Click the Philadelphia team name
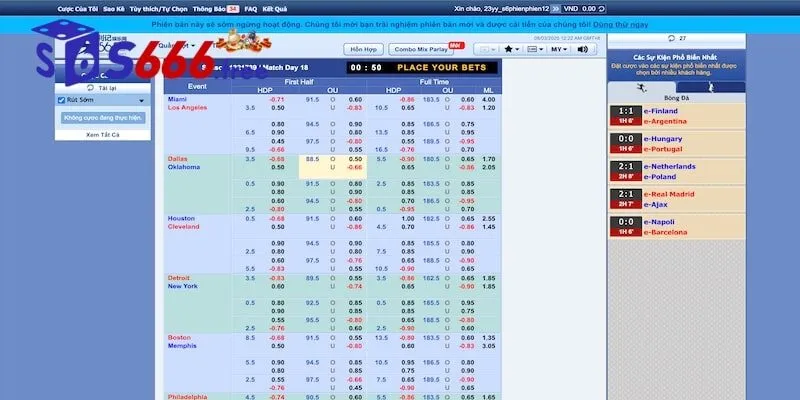 click(187, 397)
